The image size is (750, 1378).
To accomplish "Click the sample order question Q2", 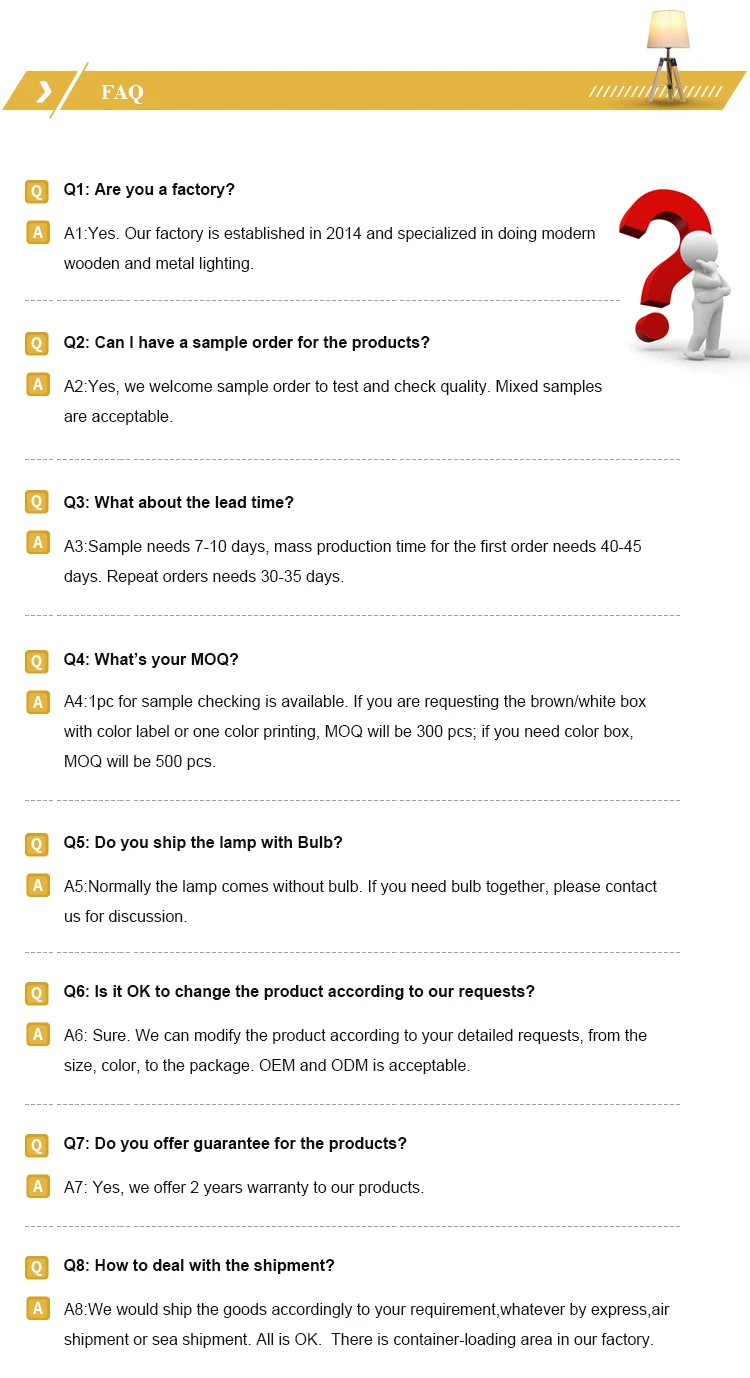I will pos(246,342).
